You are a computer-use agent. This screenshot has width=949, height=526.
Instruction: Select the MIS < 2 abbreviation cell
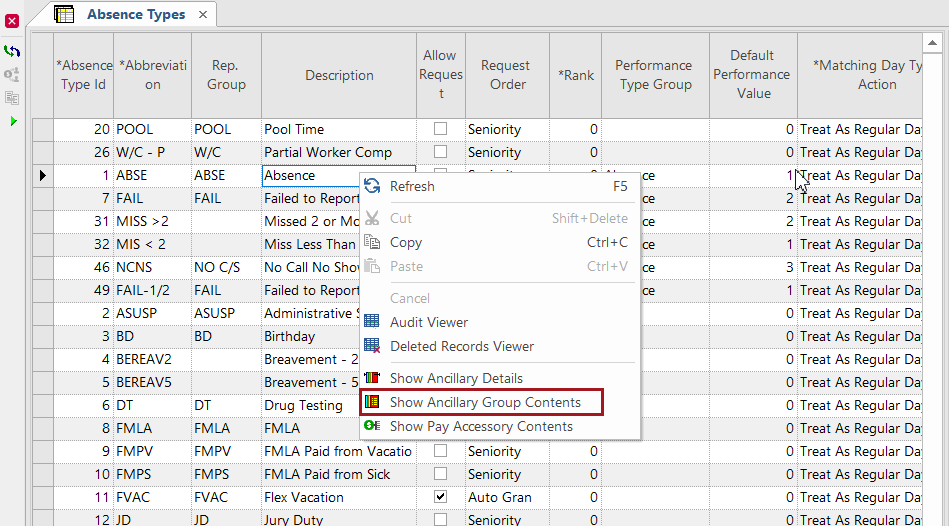[x=153, y=245]
